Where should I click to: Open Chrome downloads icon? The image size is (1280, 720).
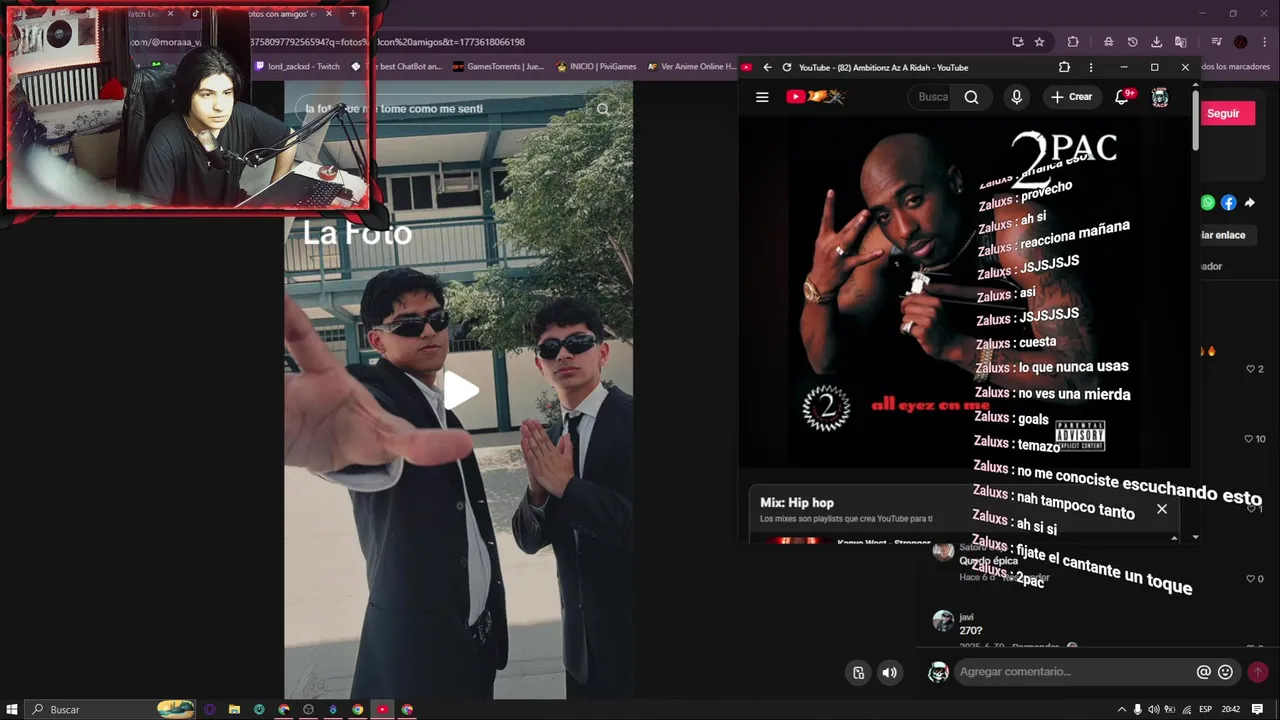coord(1156,42)
